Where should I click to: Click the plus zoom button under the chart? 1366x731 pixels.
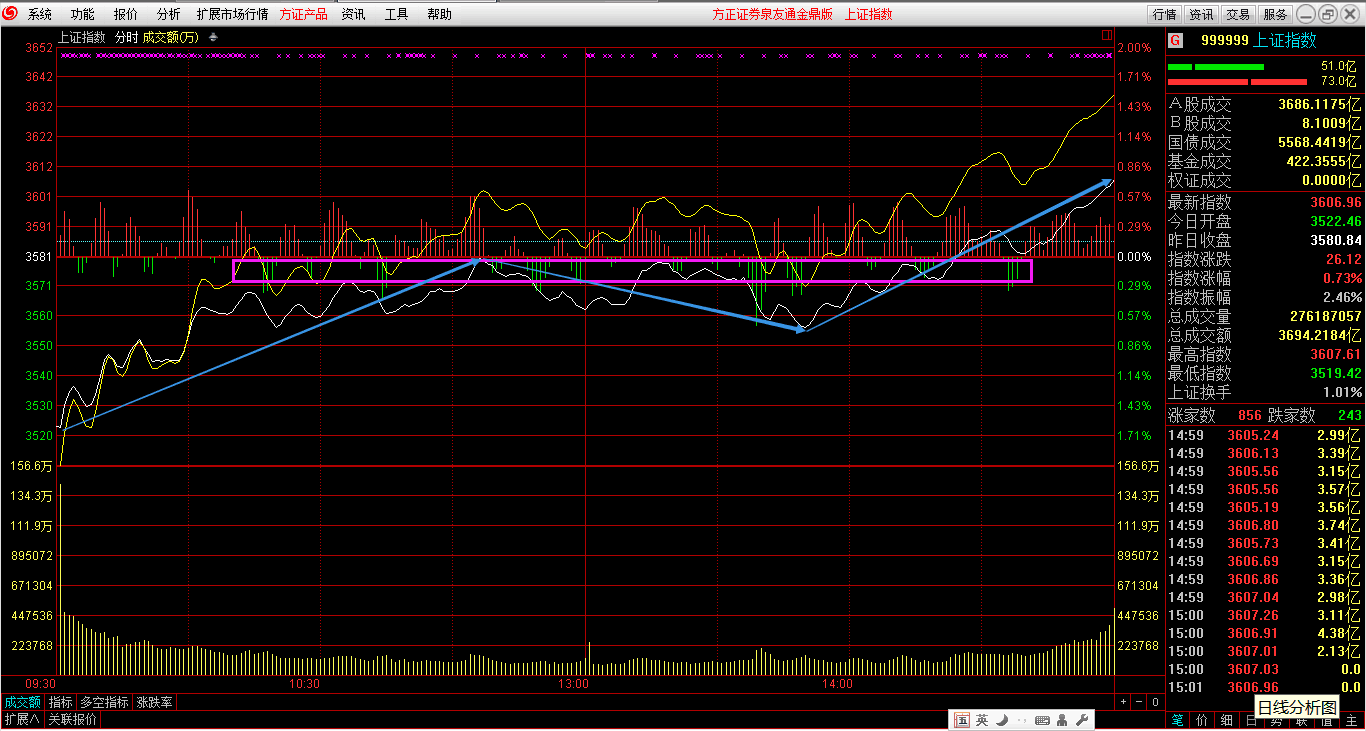pos(1123,702)
